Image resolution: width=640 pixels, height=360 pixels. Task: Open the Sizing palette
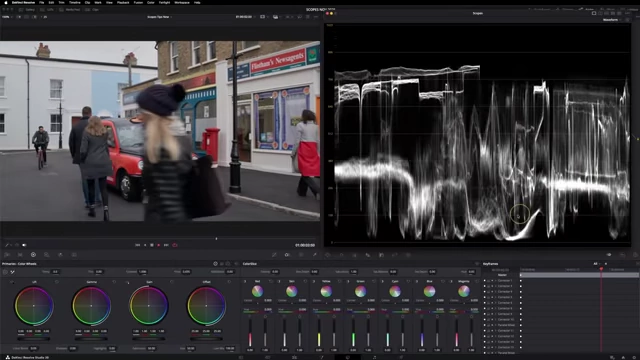(x=395, y=255)
